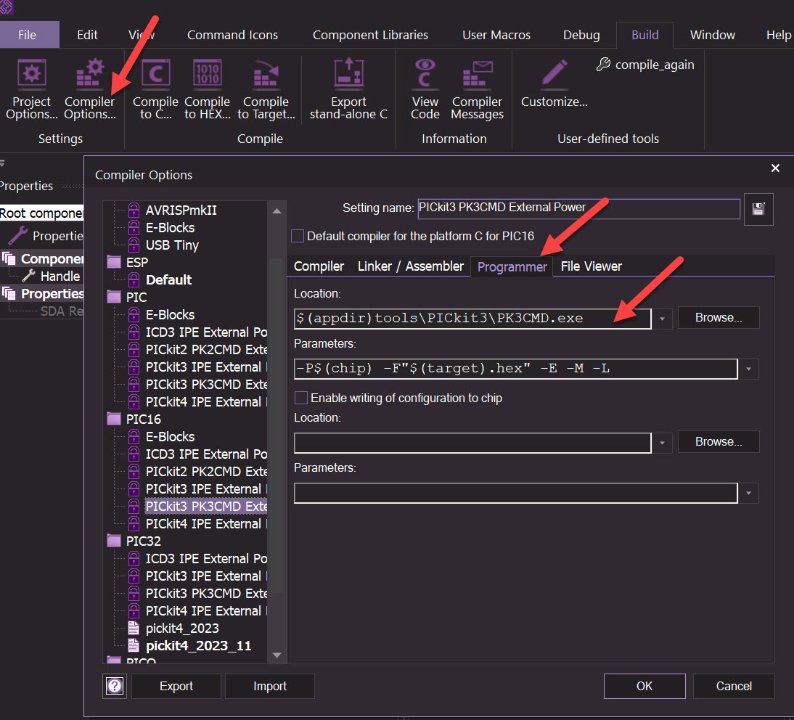Click Import button

pyautogui.click(x=269, y=686)
